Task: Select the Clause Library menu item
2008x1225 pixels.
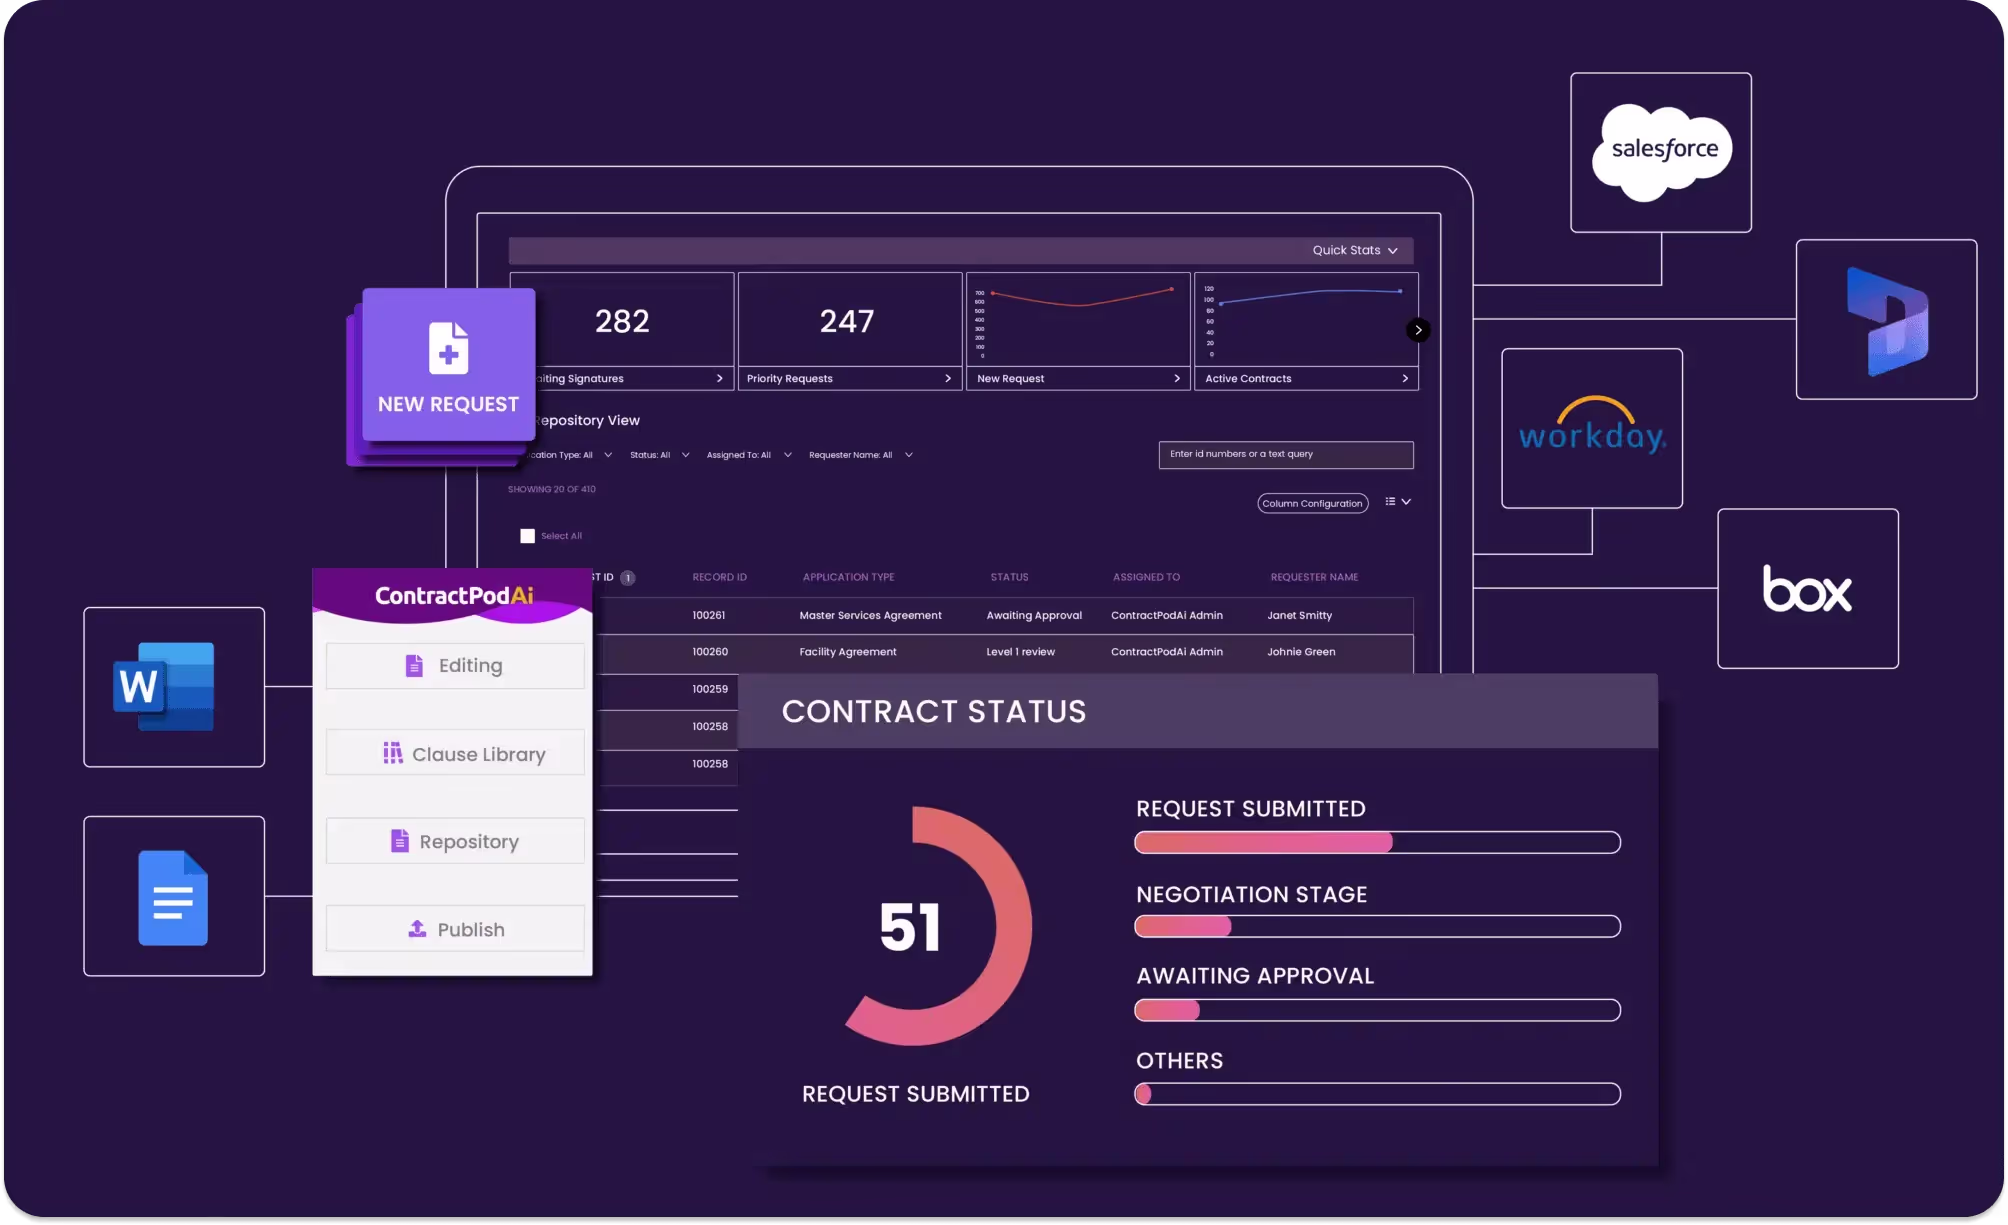Action: coord(455,753)
